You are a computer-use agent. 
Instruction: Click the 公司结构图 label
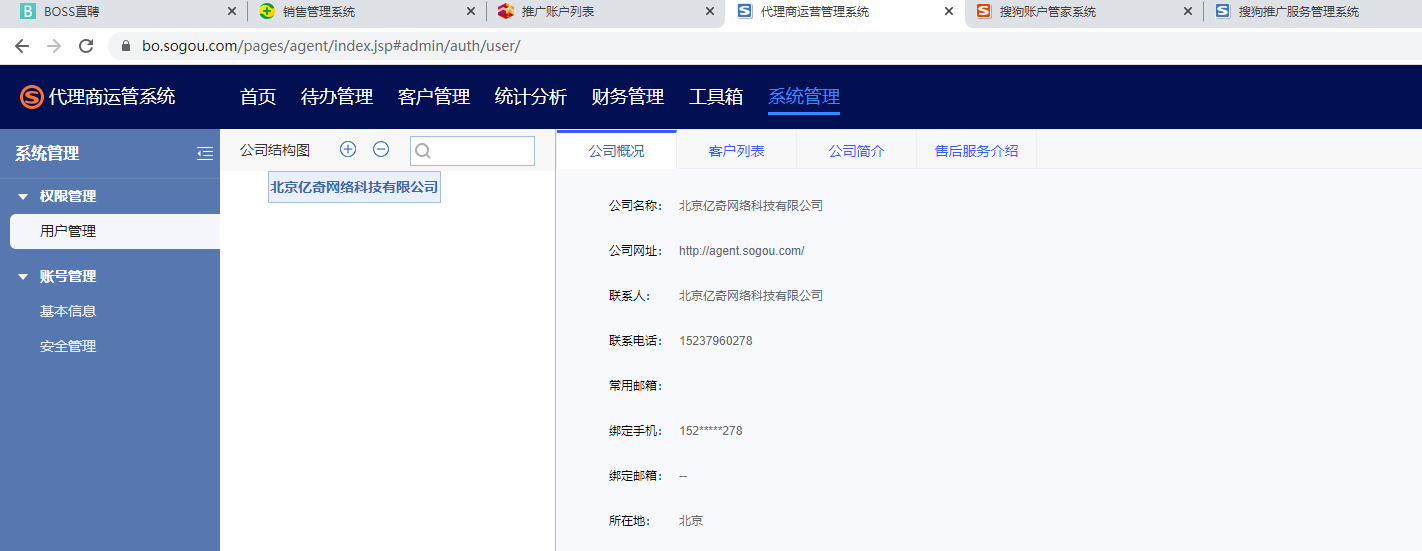coord(275,150)
